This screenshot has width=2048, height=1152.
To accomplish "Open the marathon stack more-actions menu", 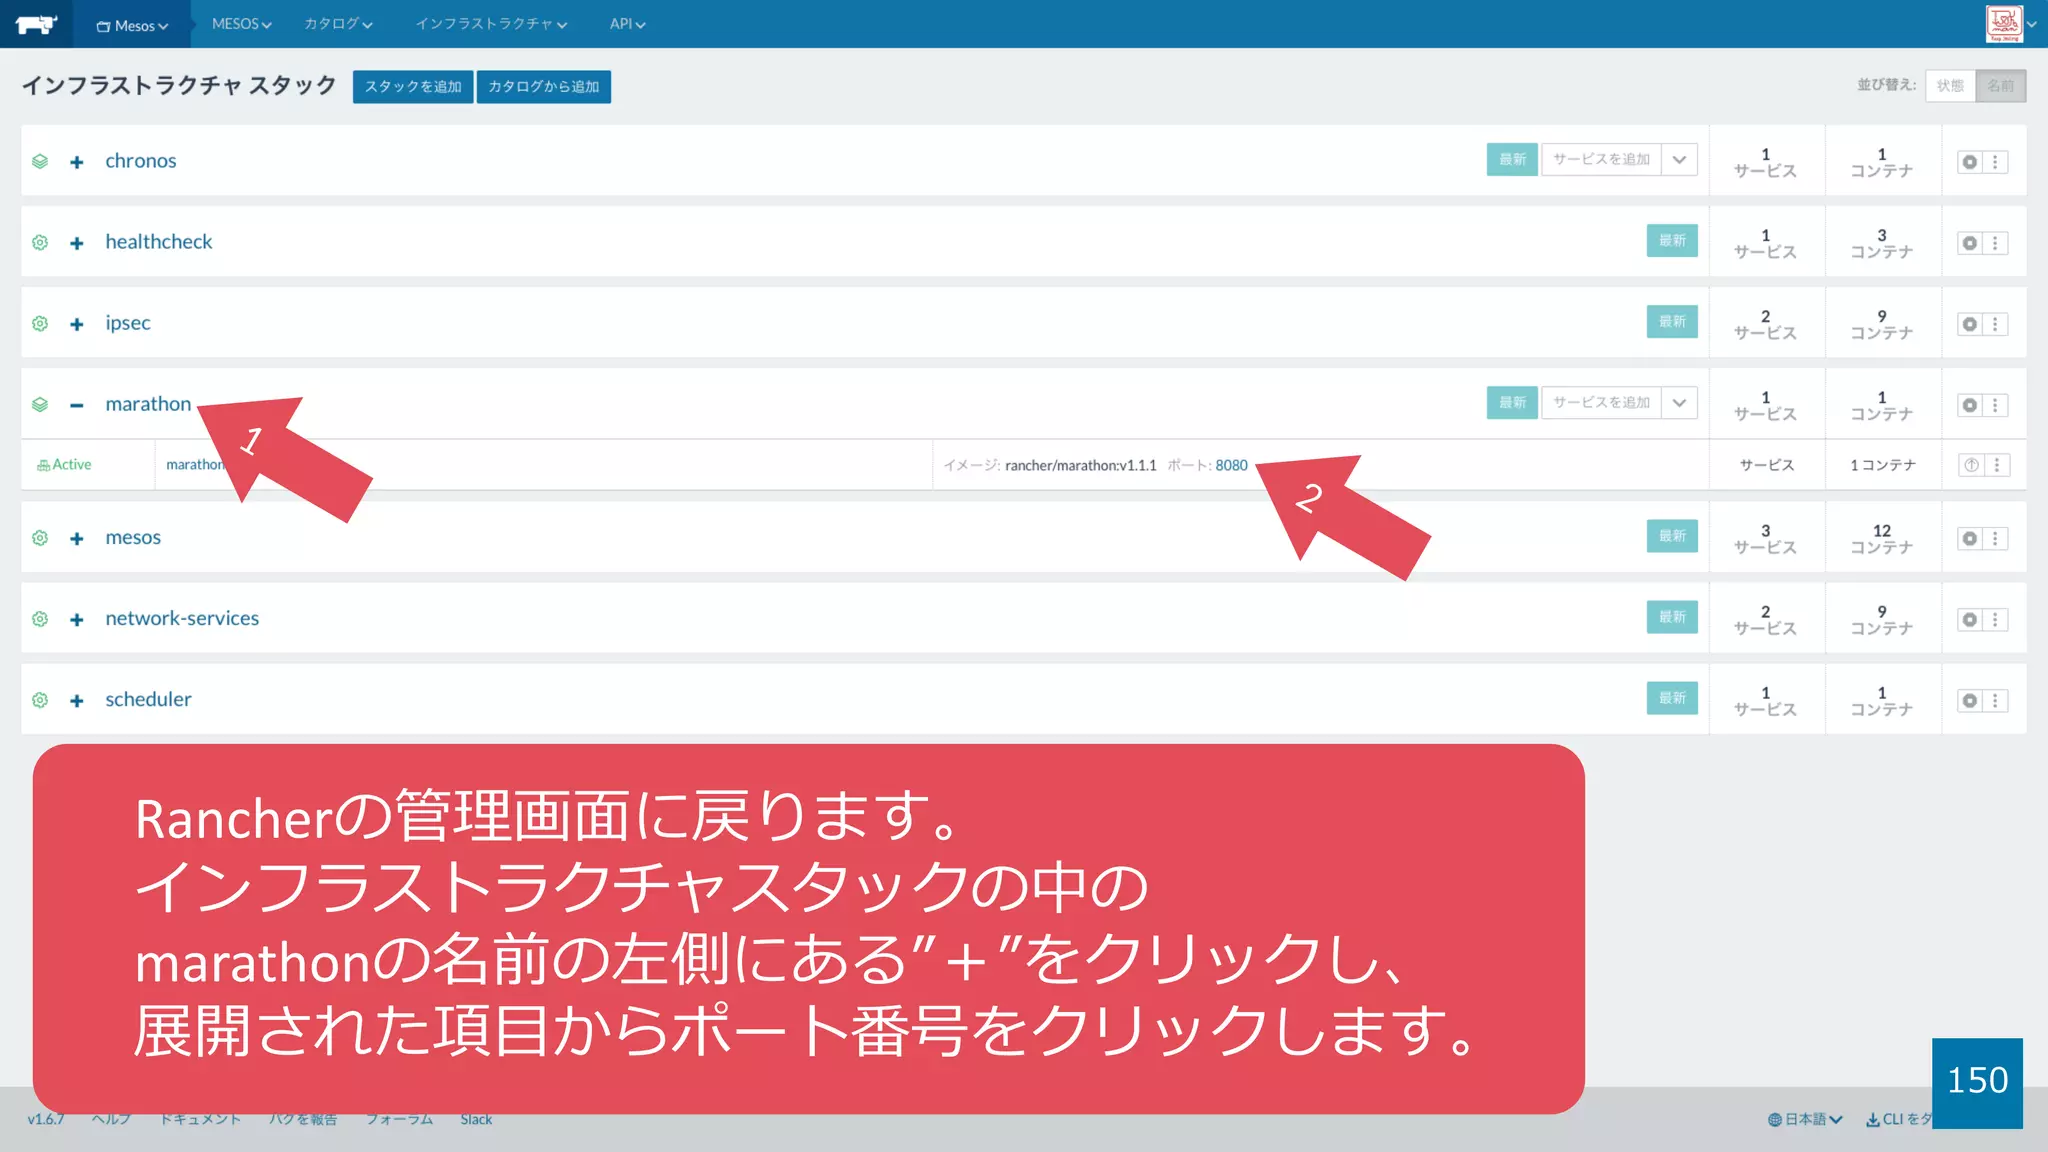I will [x=1995, y=405].
